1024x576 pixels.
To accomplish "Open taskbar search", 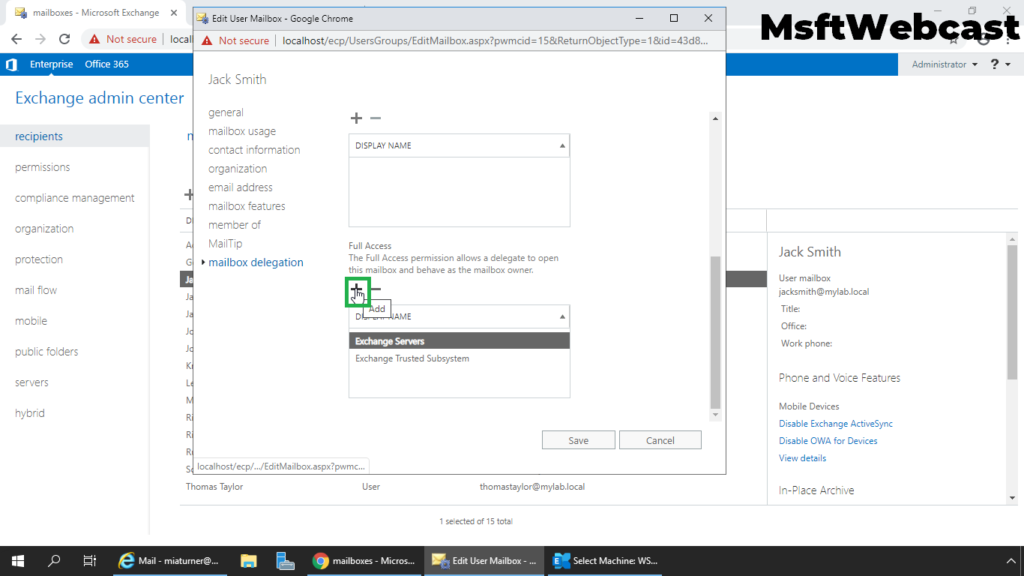I will click(54, 561).
